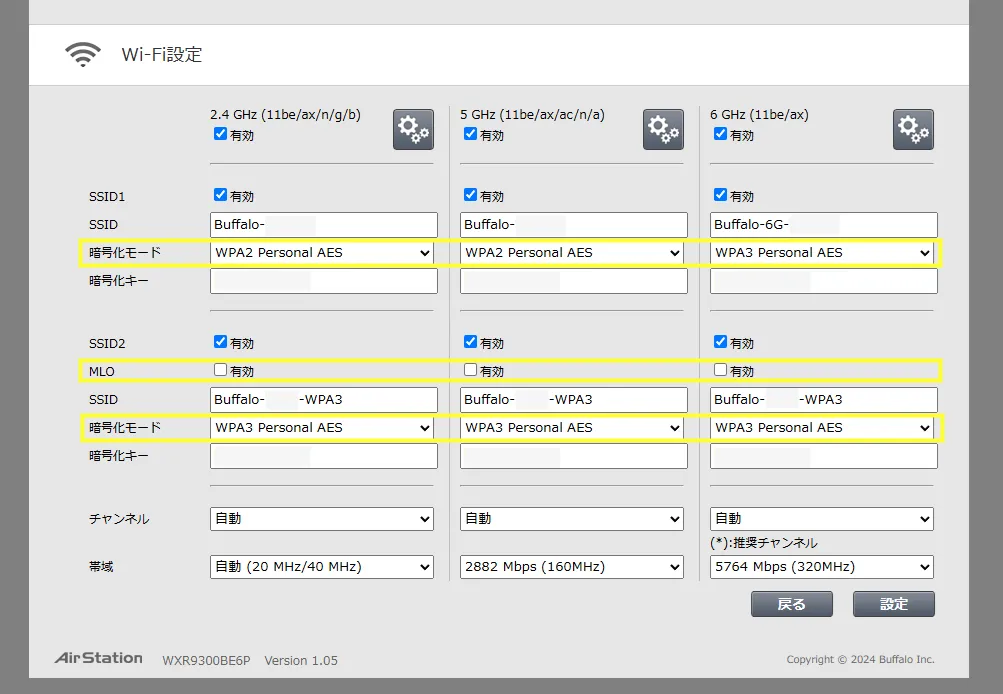Open SSID1 encryption mode dropdown for 5 GHz
1003x694 pixels.
[572, 253]
